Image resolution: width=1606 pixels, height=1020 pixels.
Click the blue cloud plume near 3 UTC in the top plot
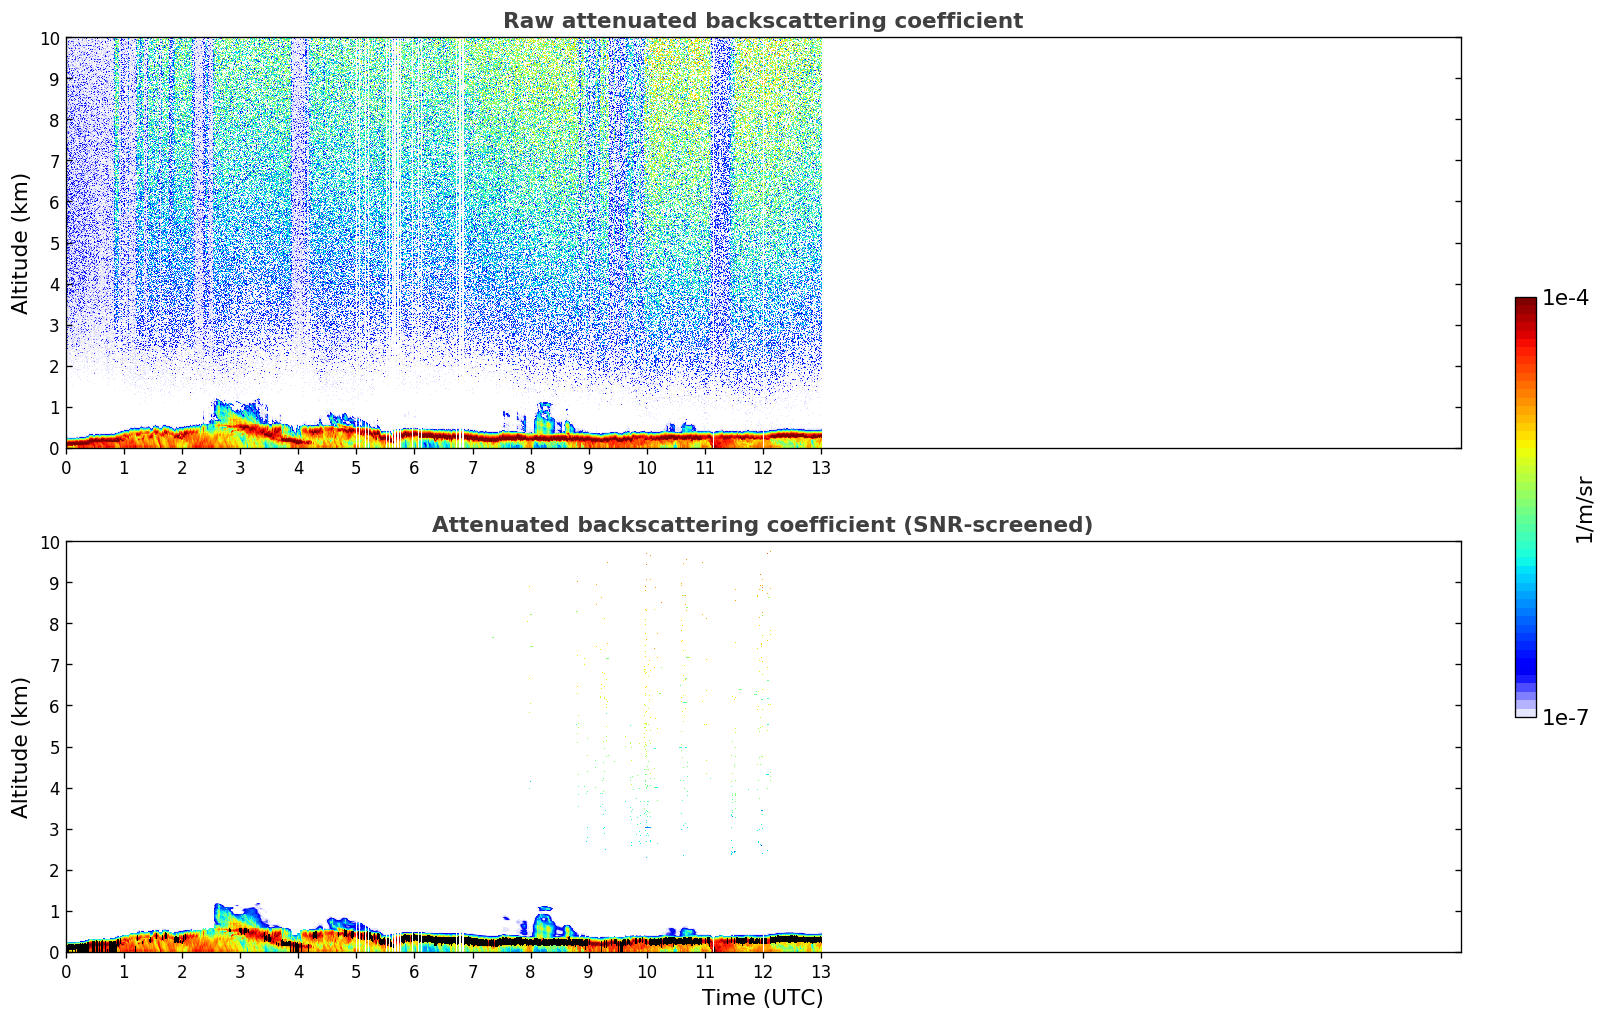click(230, 410)
